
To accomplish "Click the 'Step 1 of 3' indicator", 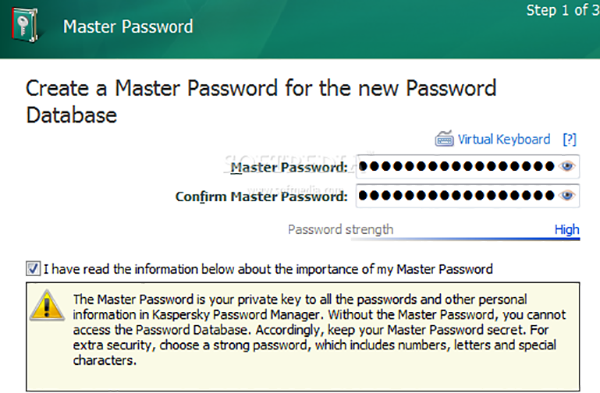I will (x=562, y=10).
